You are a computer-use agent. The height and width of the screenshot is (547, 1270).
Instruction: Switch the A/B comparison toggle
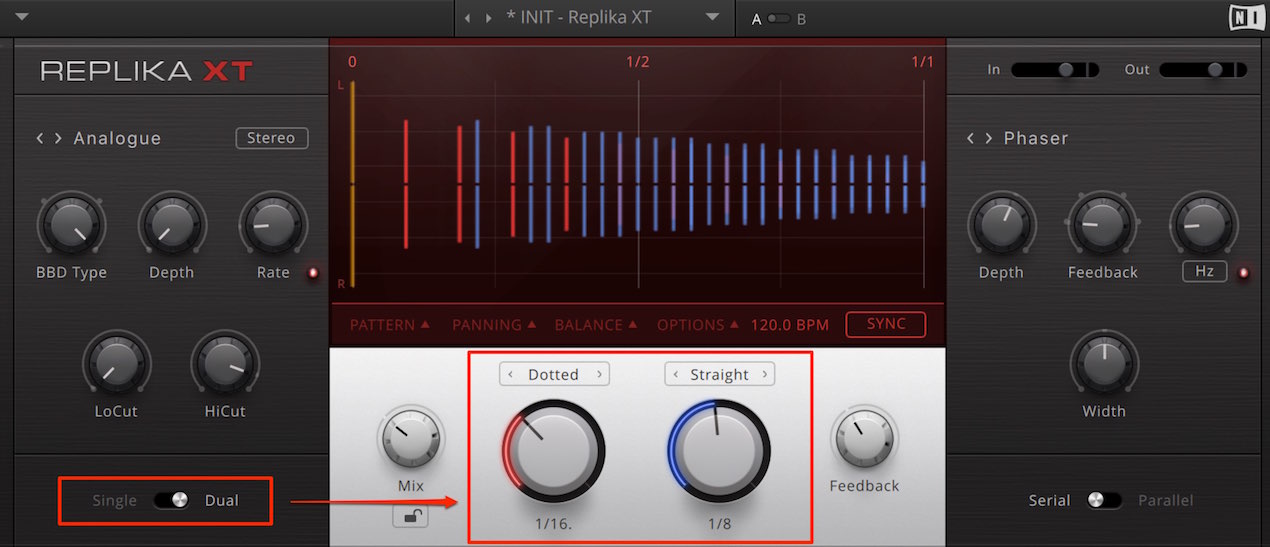click(x=778, y=19)
